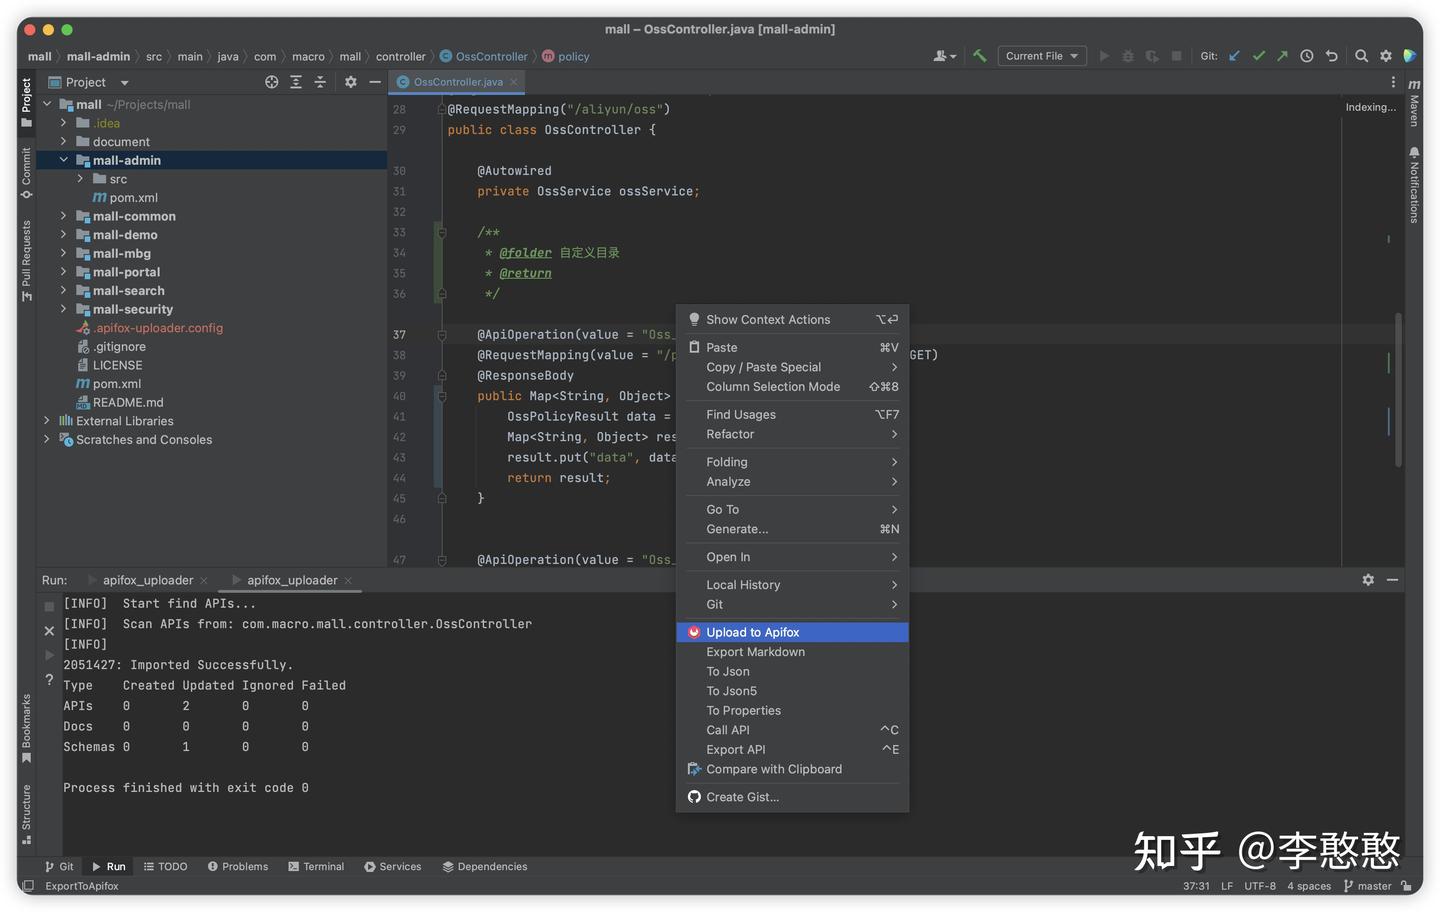Open Problems tool window button
The image size is (1440, 912).
click(238, 867)
